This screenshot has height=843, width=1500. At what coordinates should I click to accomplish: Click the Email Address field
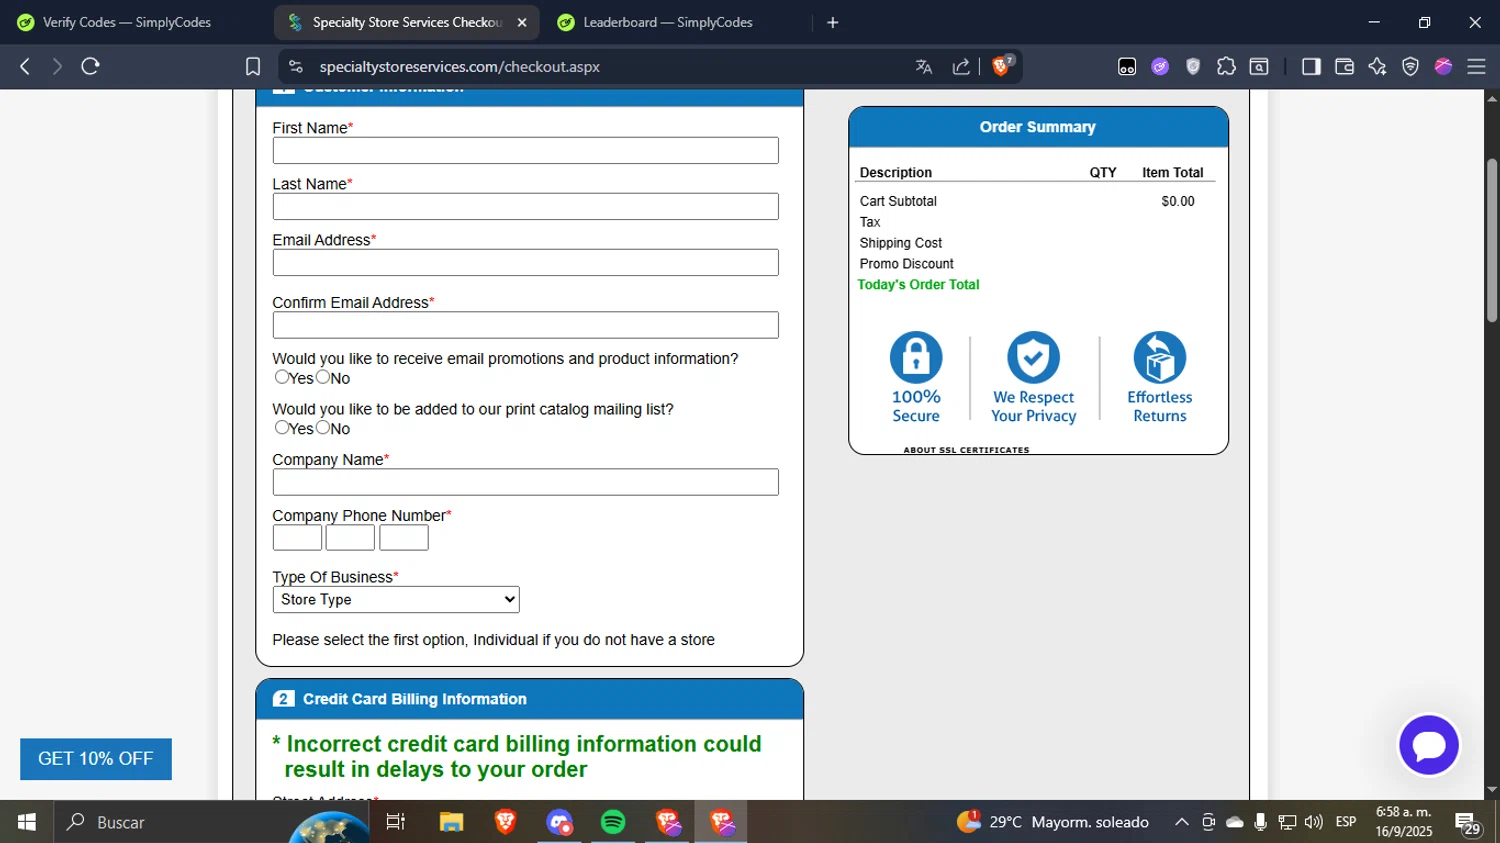[x=525, y=263]
